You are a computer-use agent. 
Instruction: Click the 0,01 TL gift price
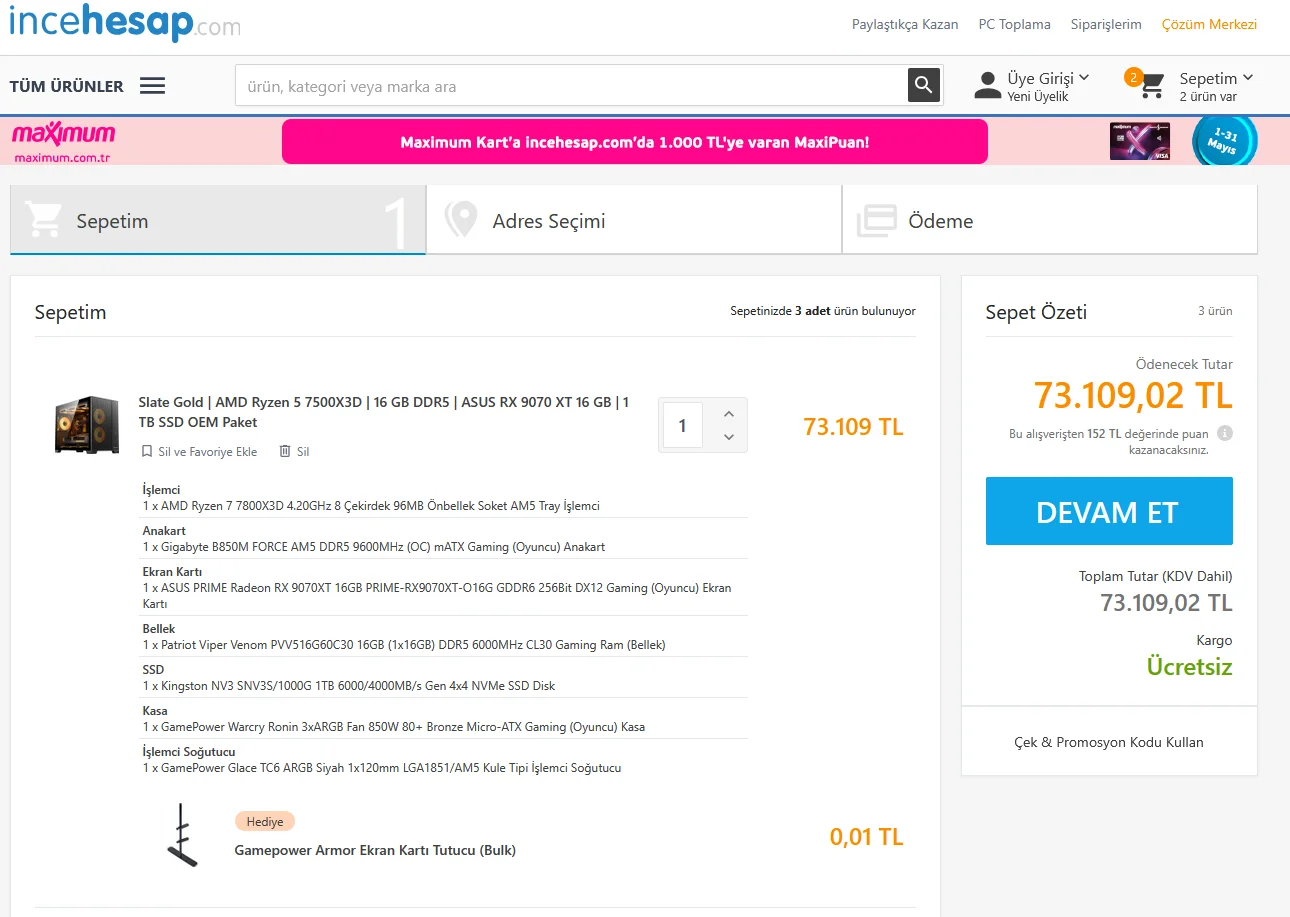[866, 837]
